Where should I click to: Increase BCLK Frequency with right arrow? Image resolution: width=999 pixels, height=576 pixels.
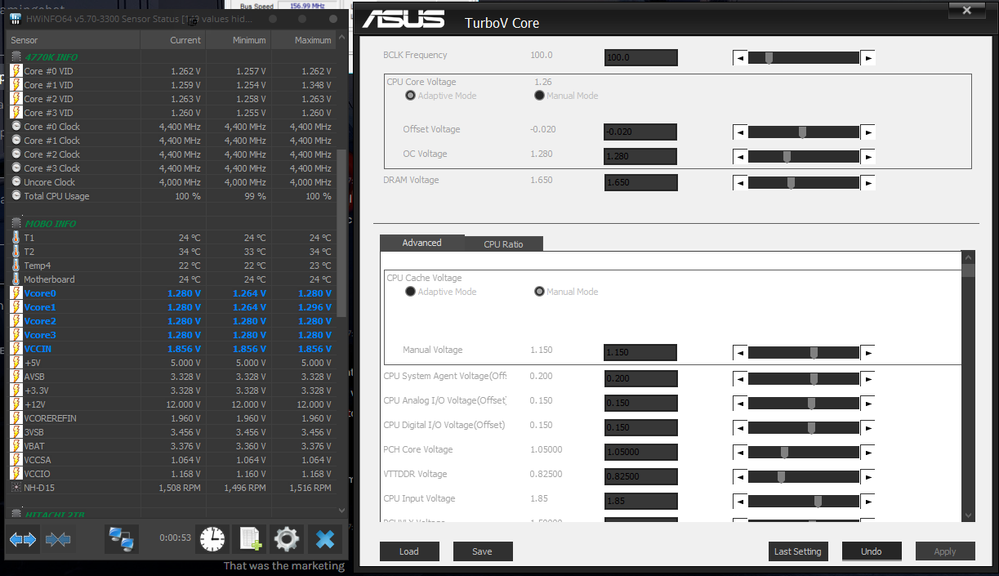coord(868,58)
